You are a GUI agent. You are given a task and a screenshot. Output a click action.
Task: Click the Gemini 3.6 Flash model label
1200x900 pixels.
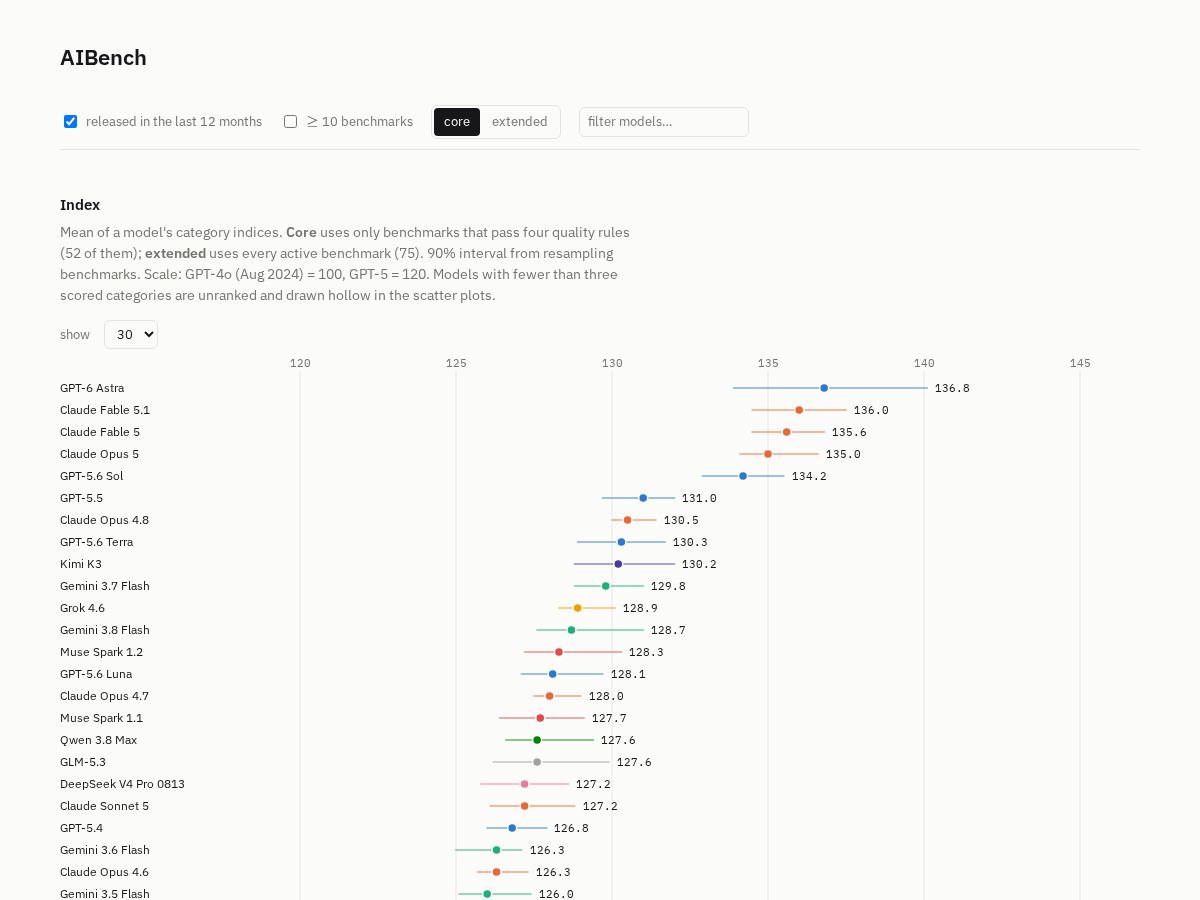pyautogui.click(x=105, y=850)
